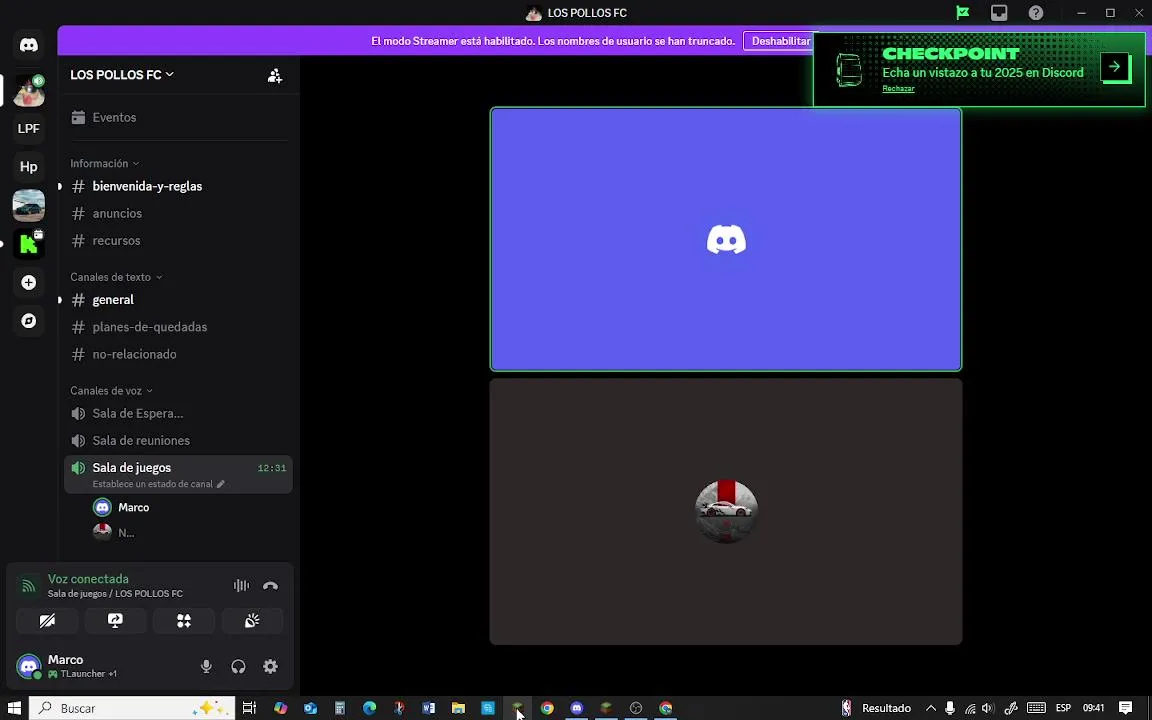Image resolution: width=1152 pixels, height=720 pixels.
Task: Open the notification center icon
Action: [1126, 708]
